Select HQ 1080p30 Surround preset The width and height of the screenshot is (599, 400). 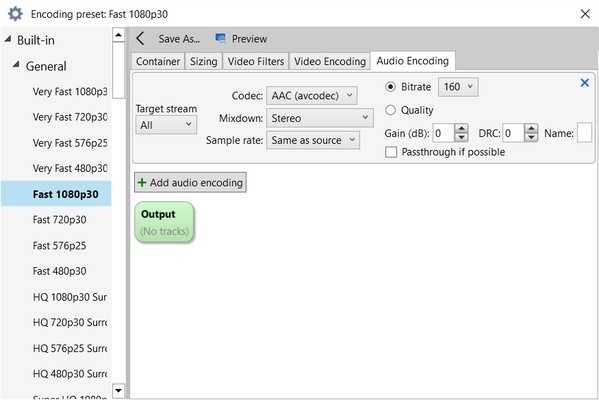coord(70,297)
